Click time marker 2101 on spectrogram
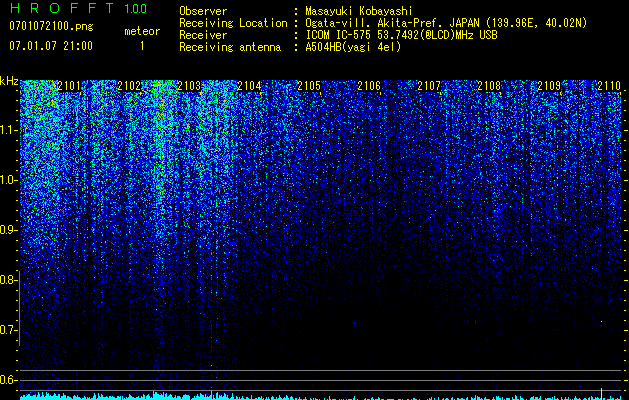 click(69, 86)
